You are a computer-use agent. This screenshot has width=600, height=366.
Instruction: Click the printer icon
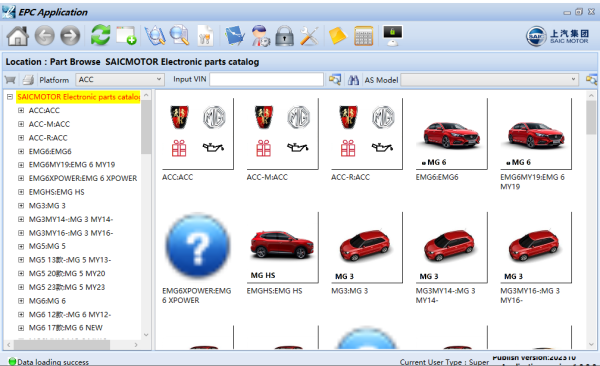click(x=28, y=80)
